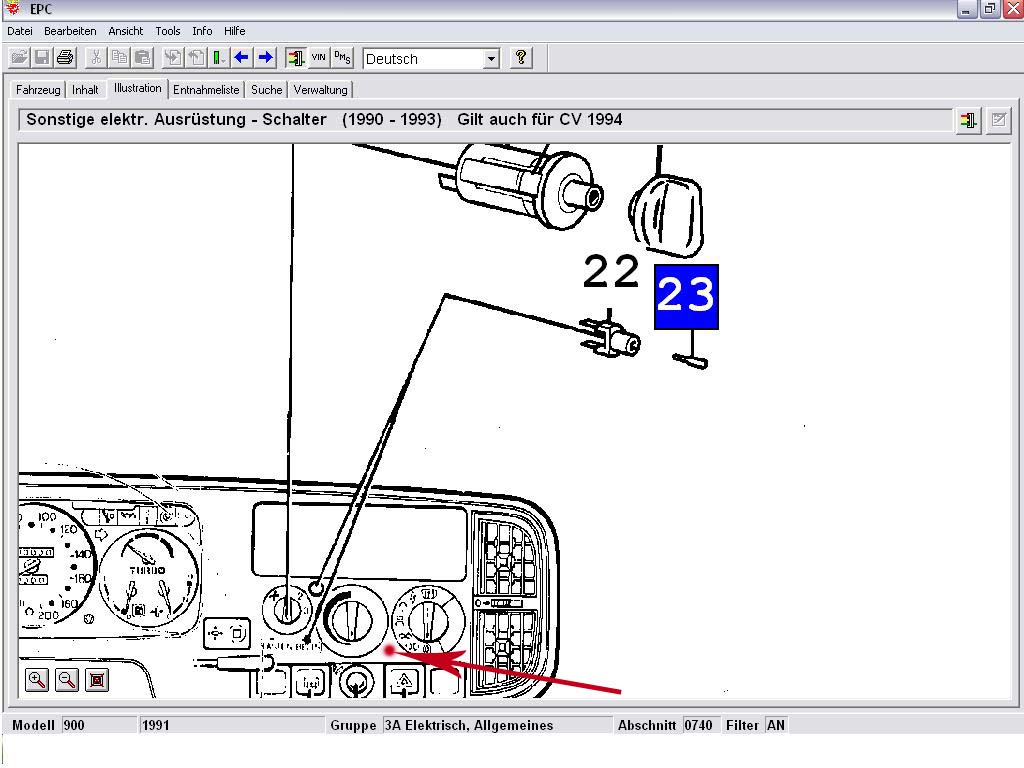
Task: Zoom out with magnifier minus icon
Action: [x=67, y=680]
